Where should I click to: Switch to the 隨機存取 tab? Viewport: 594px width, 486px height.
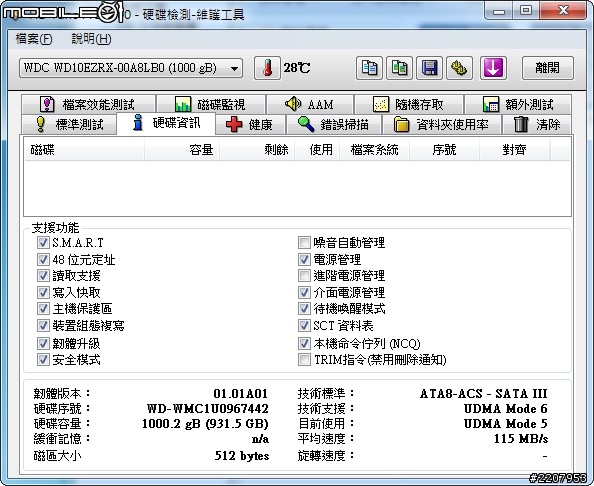(x=409, y=104)
